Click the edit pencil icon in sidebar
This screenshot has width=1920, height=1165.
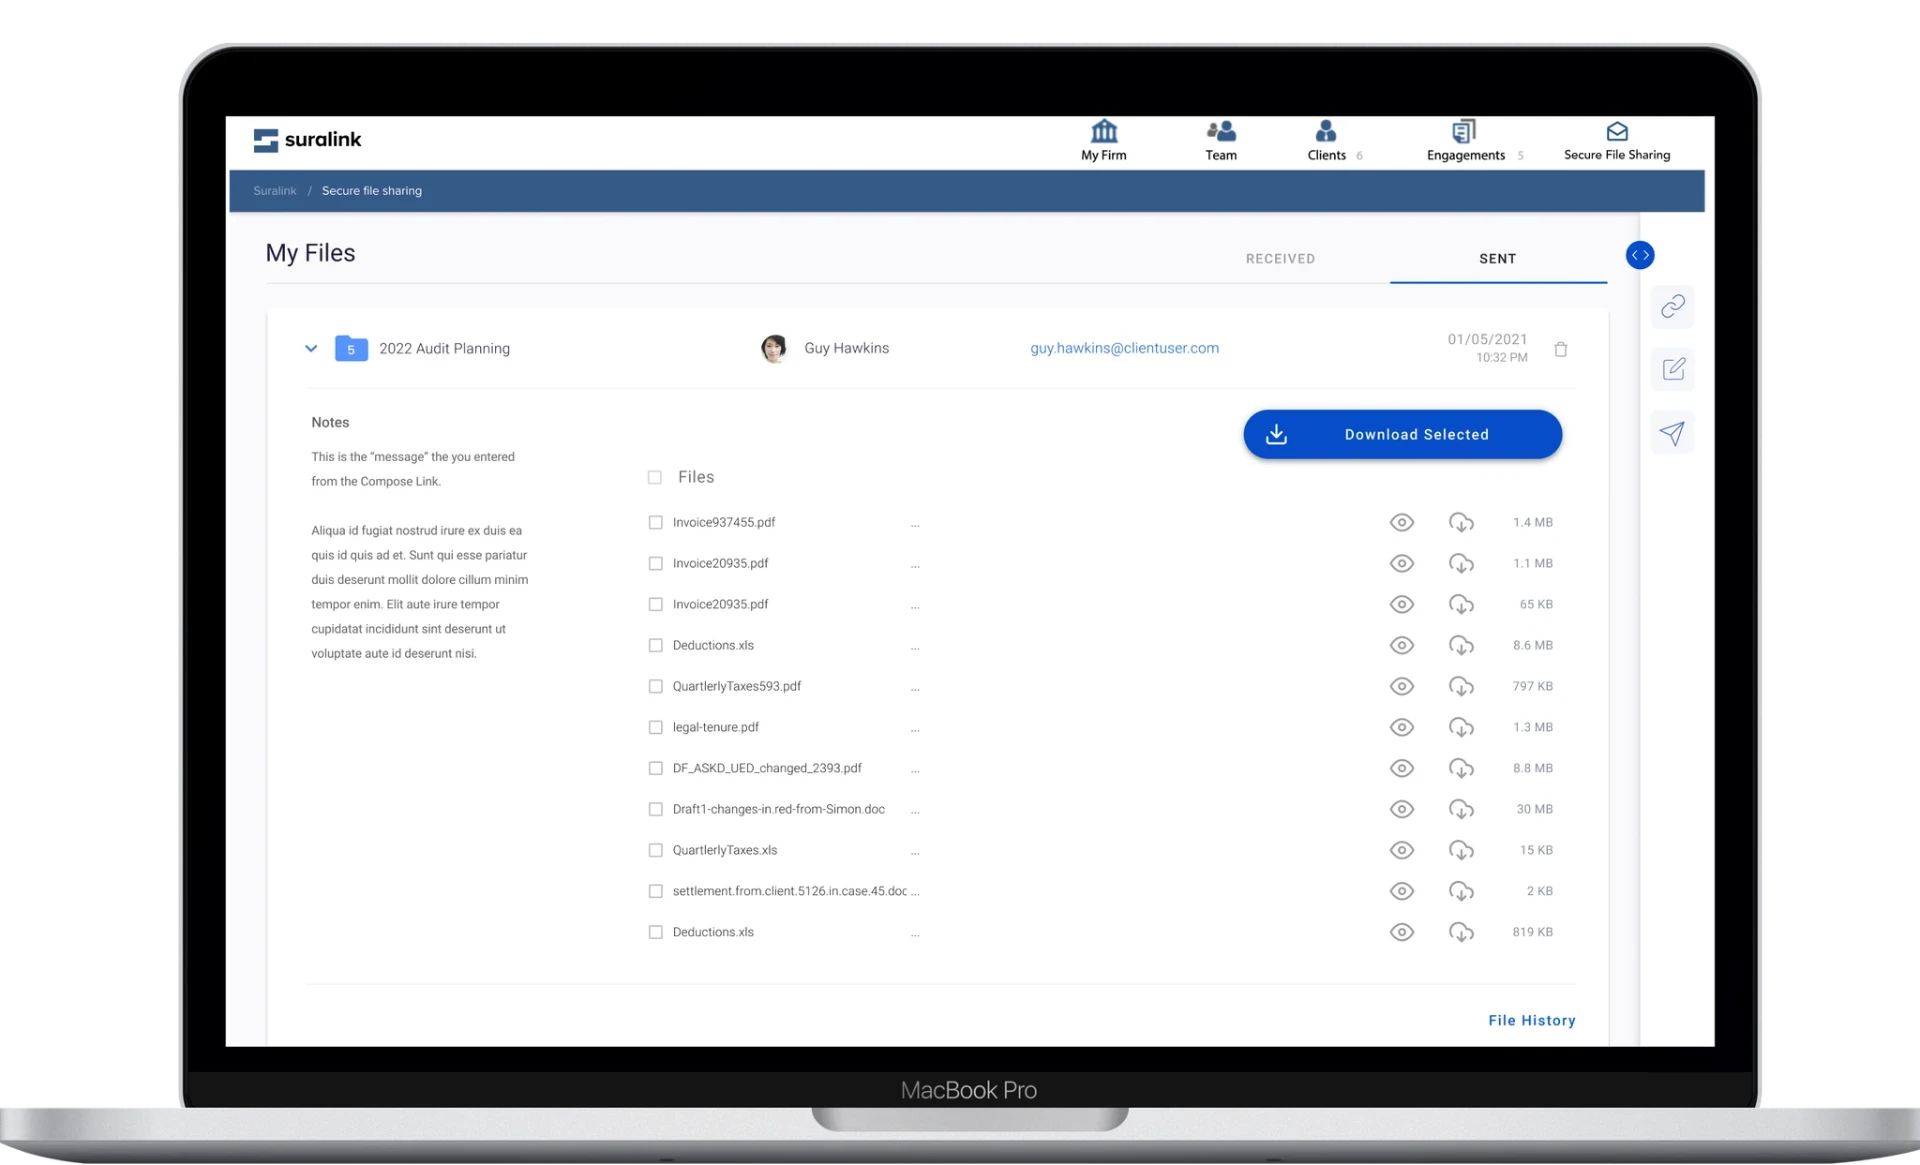pos(1673,369)
